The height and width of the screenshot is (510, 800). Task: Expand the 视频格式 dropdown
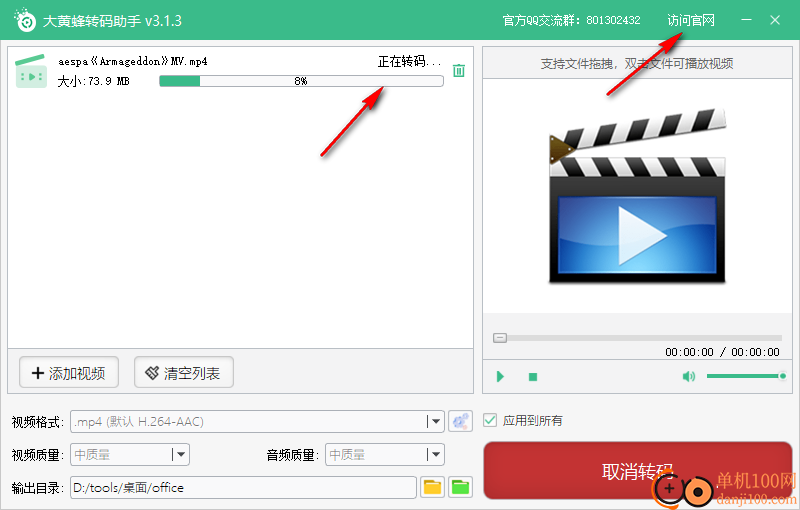click(434, 421)
